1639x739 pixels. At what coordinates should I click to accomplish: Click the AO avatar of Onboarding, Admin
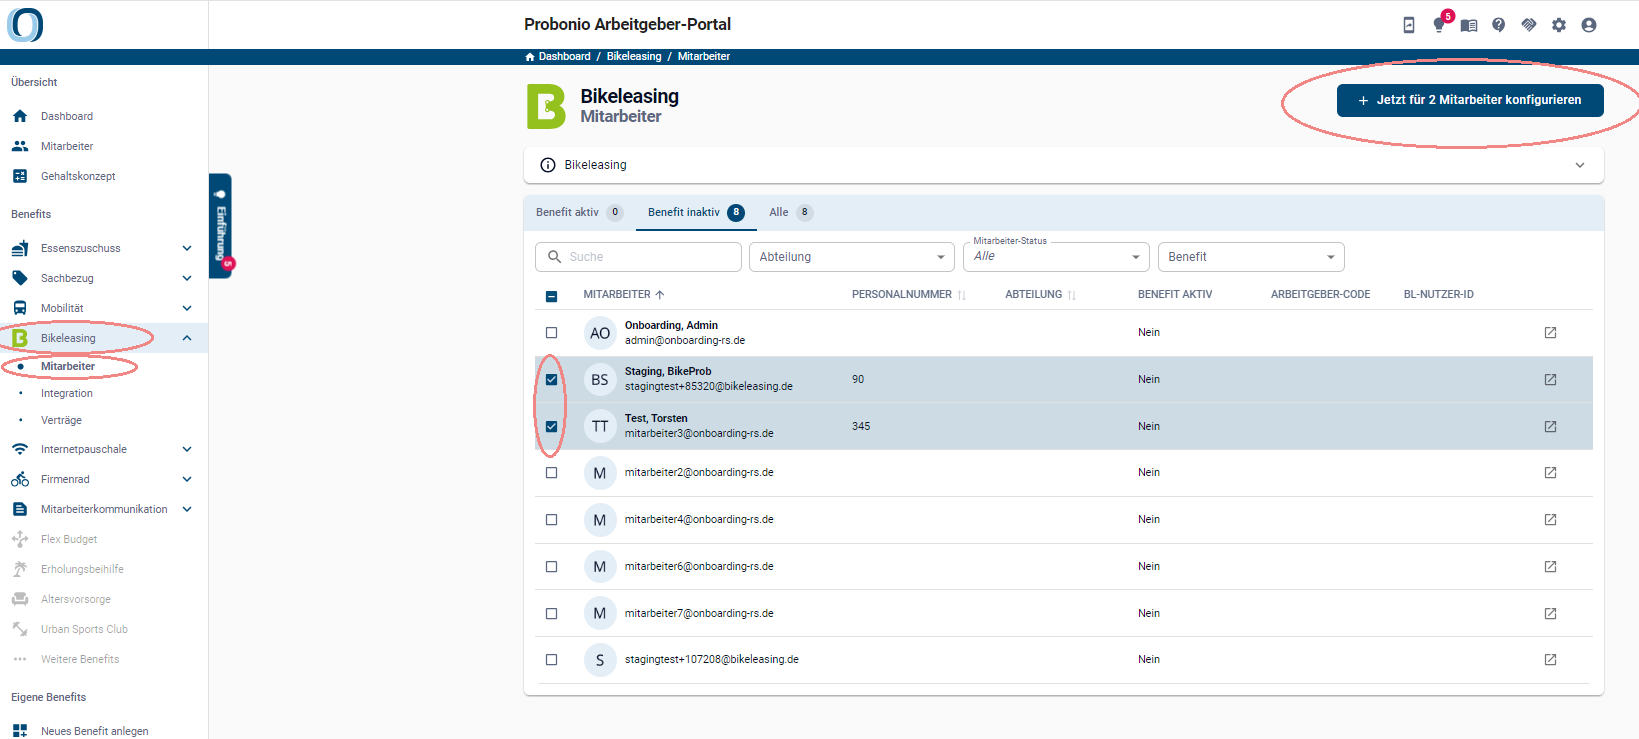click(x=600, y=333)
